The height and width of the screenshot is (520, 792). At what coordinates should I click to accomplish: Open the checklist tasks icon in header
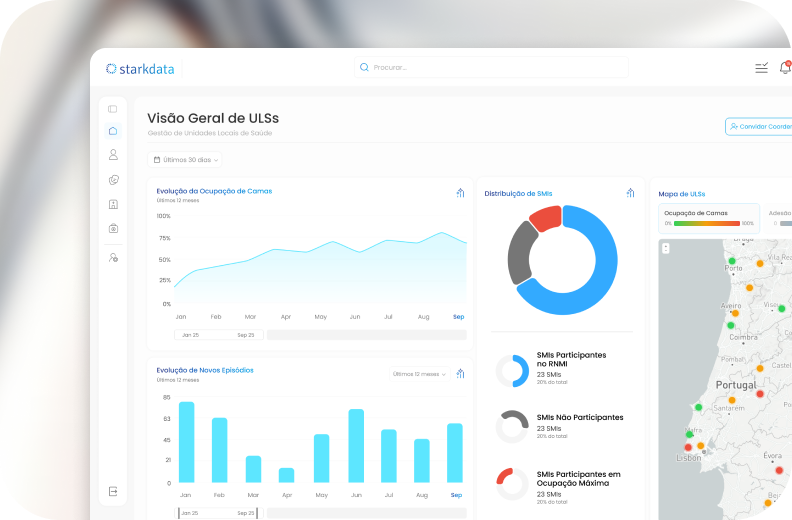[761, 68]
